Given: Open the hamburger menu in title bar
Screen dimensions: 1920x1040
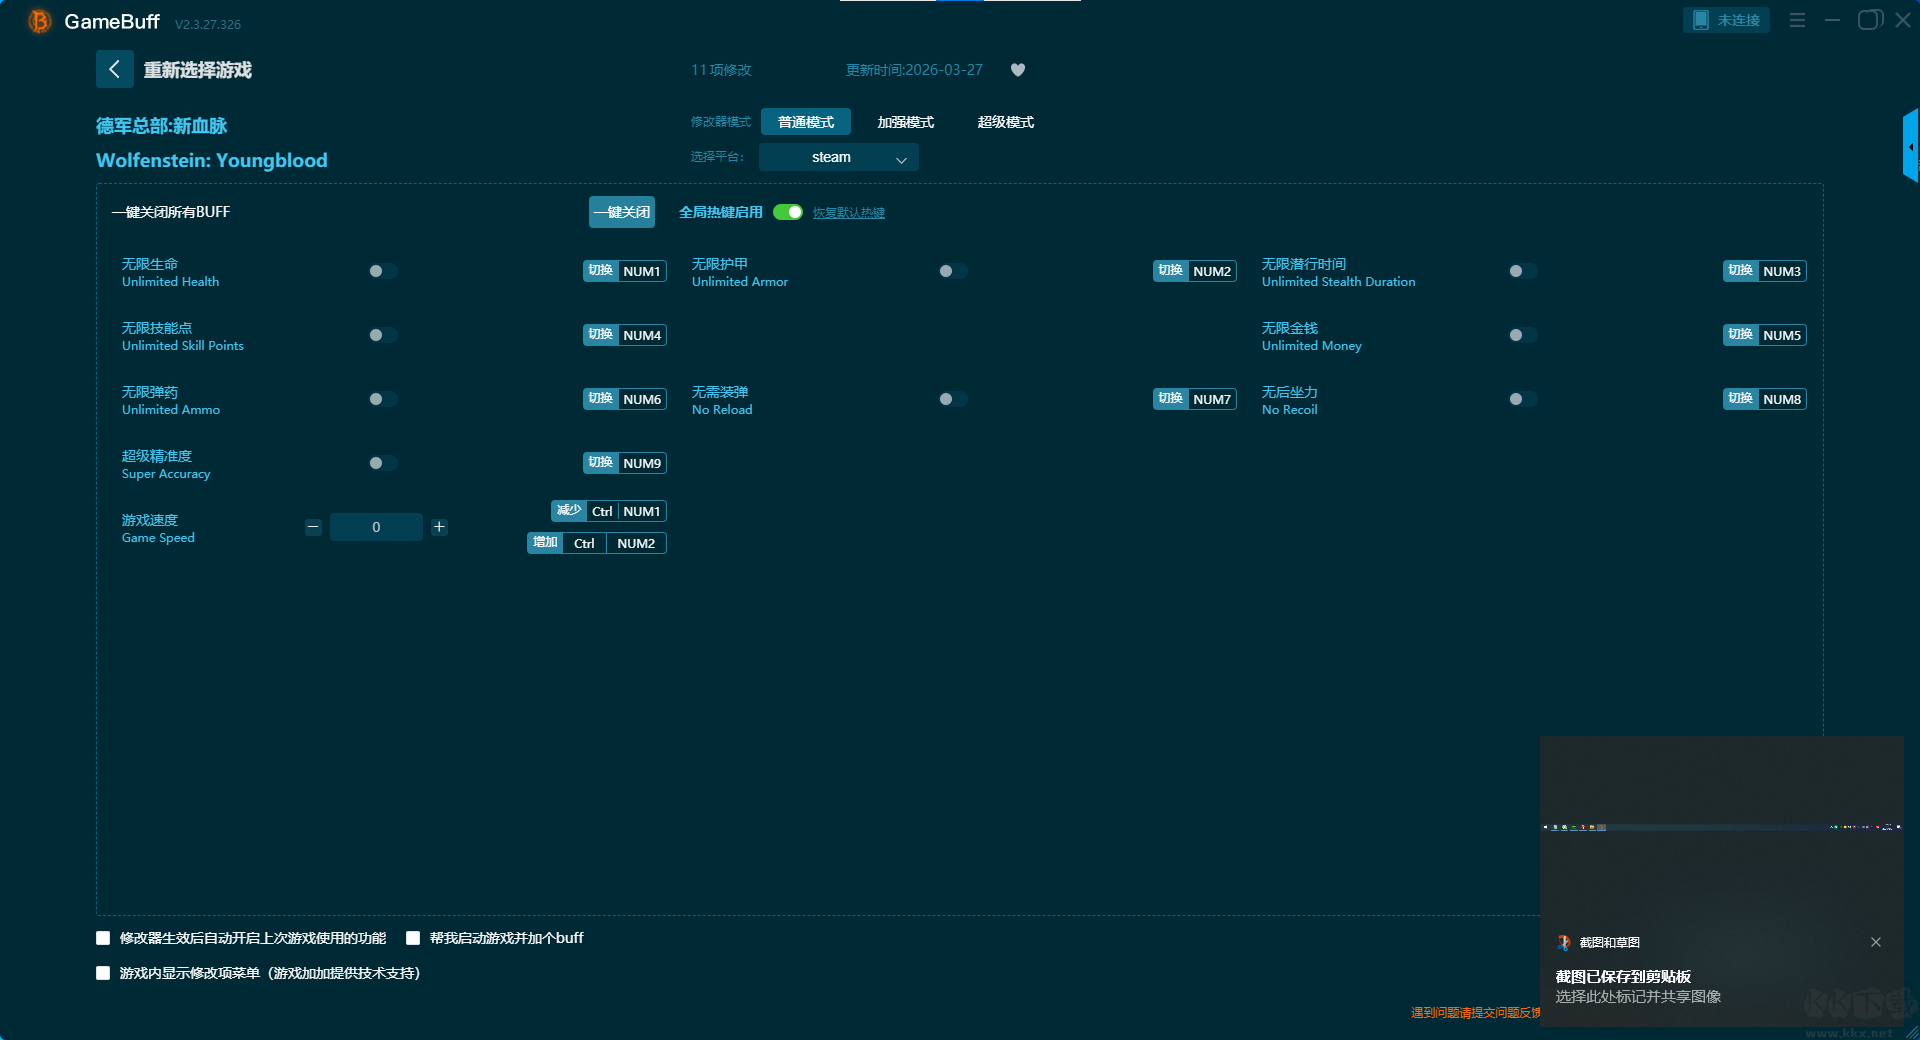Looking at the screenshot, I should [1797, 20].
